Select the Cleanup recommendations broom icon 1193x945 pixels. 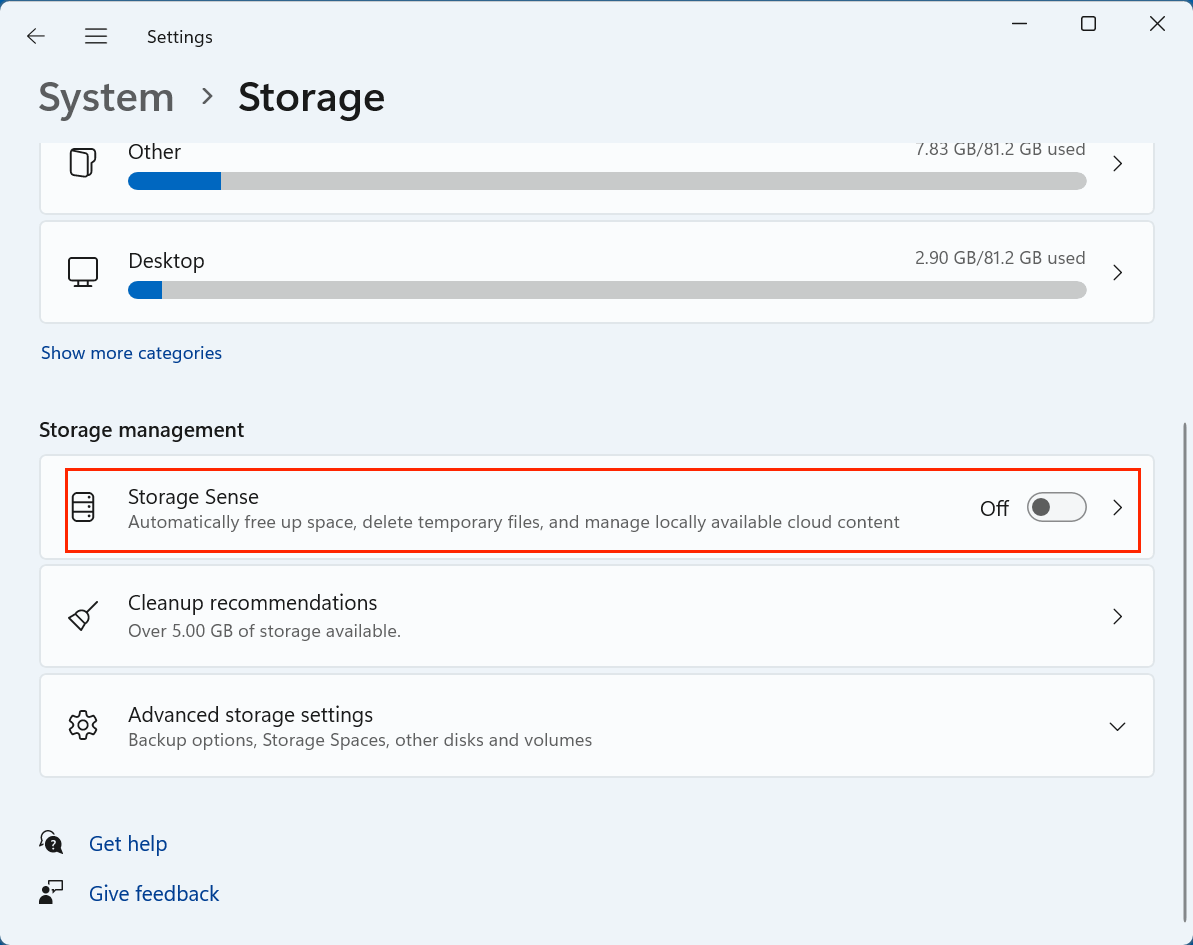[x=84, y=616]
